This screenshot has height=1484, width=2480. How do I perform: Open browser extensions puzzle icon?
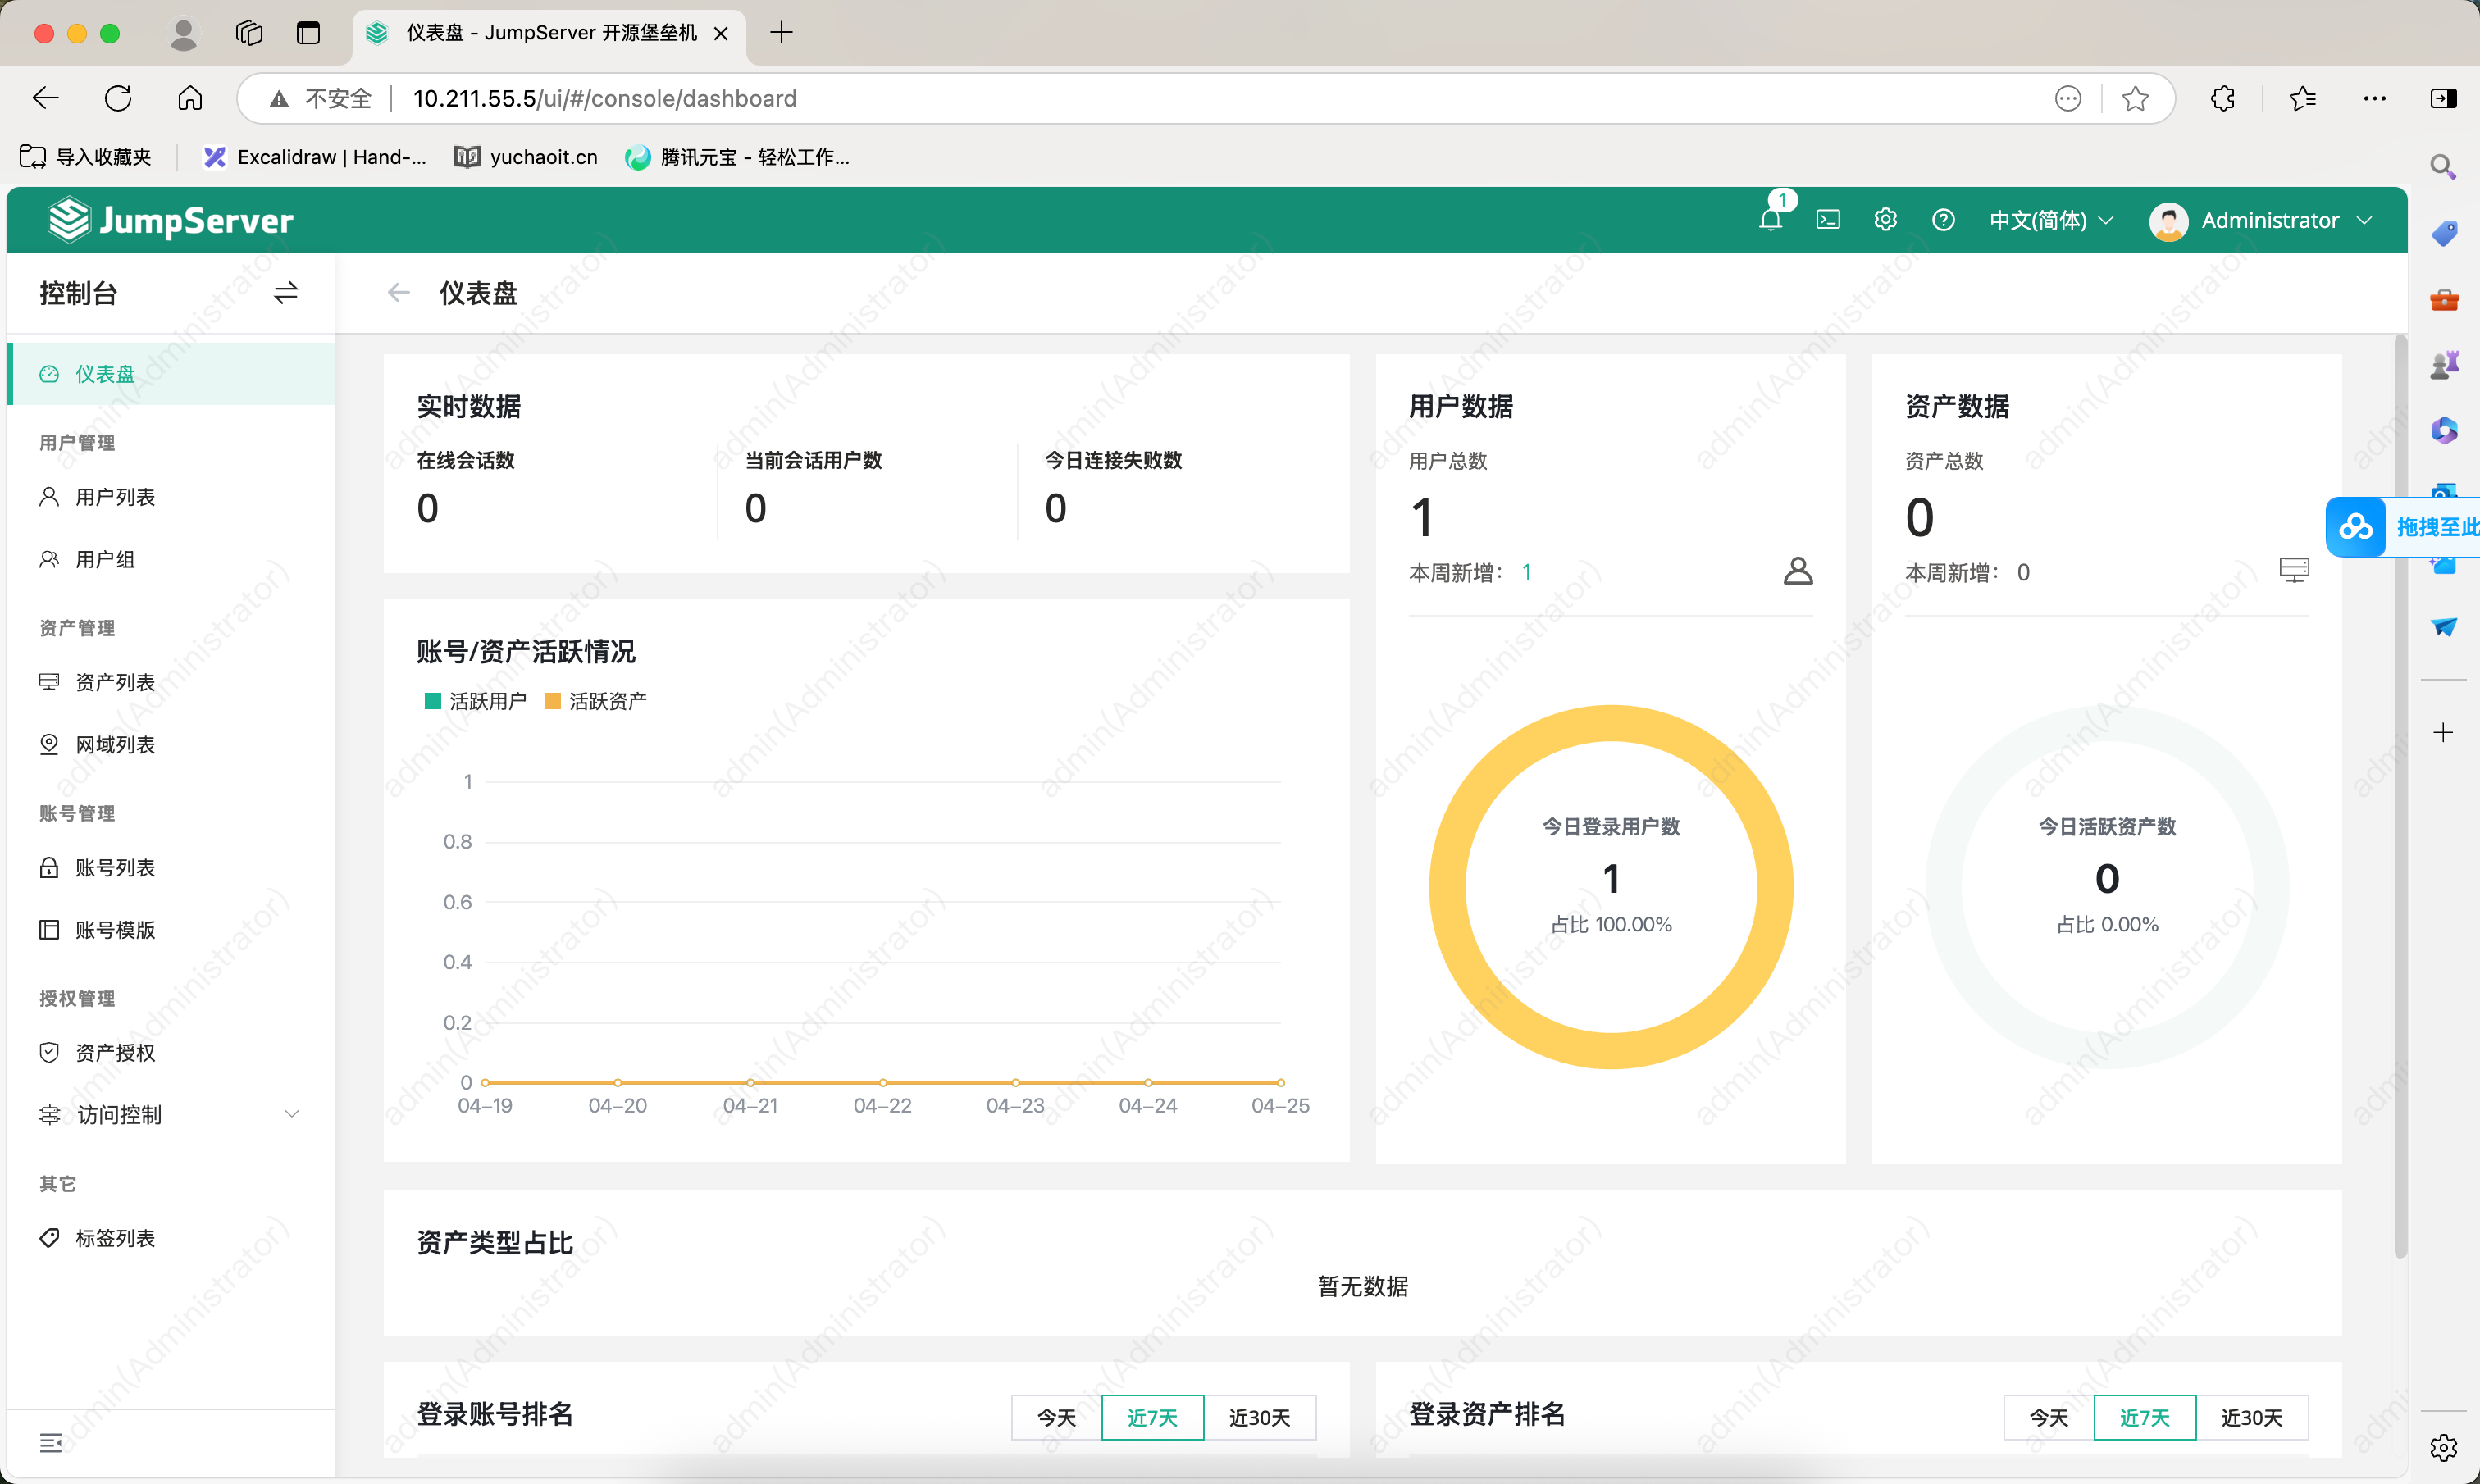coord(2222,98)
